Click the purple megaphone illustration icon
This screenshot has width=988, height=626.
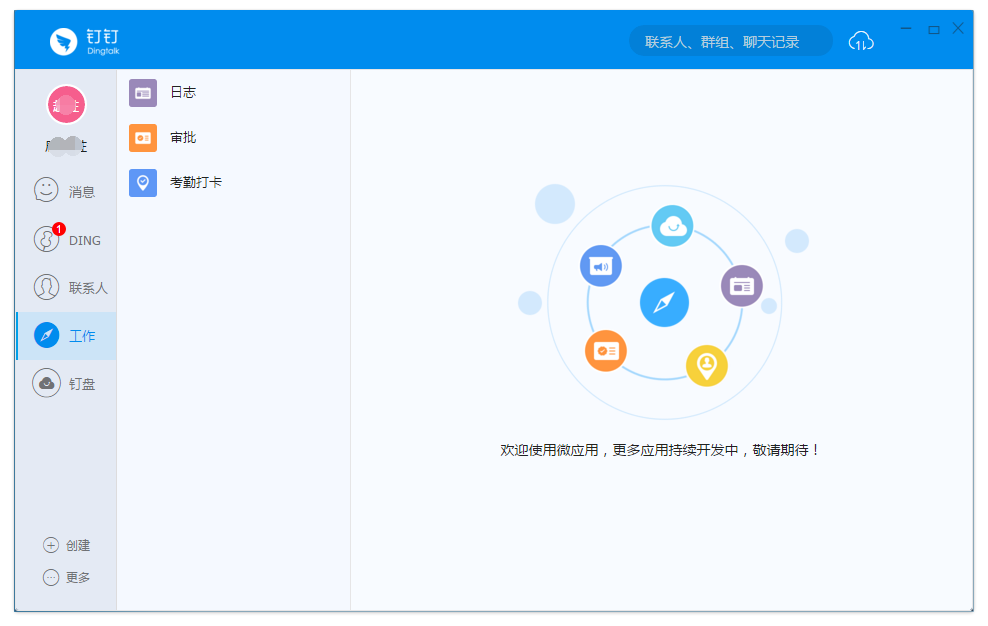pyautogui.click(x=601, y=265)
